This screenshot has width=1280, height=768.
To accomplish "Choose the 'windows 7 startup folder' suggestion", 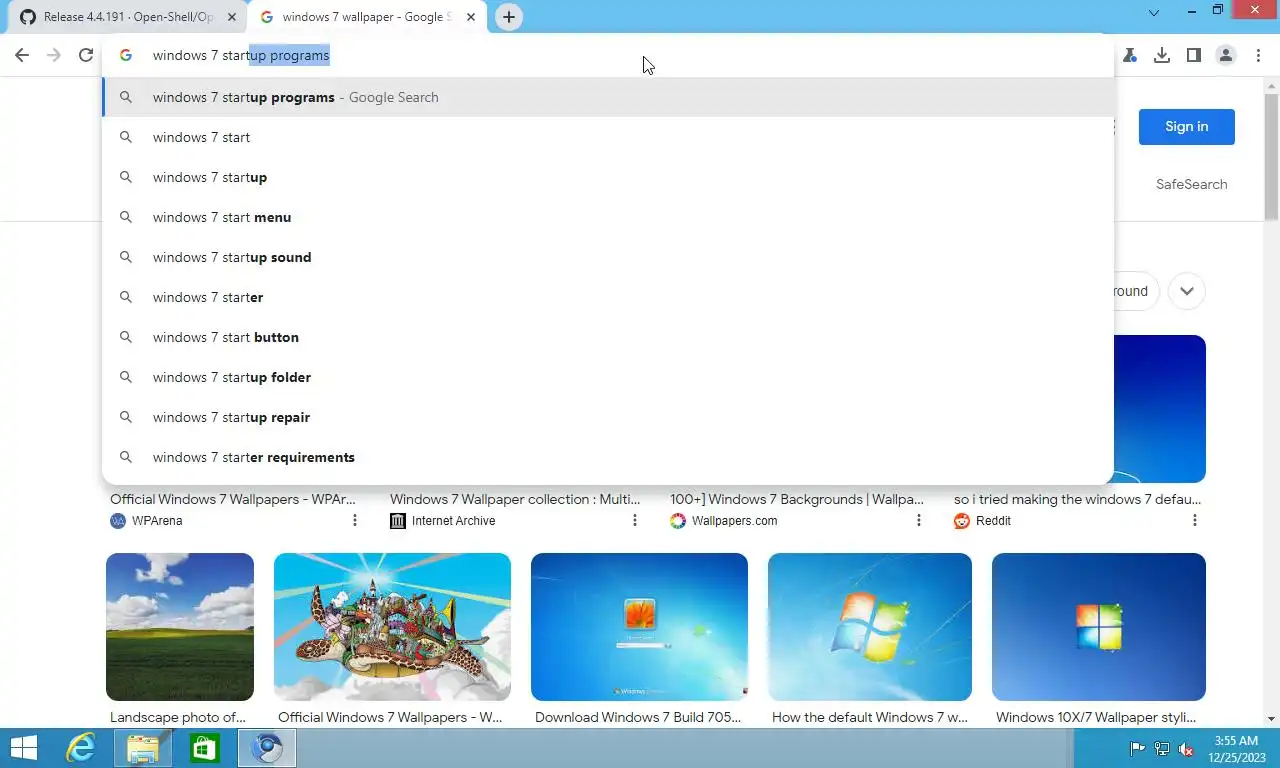I will (608, 377).
